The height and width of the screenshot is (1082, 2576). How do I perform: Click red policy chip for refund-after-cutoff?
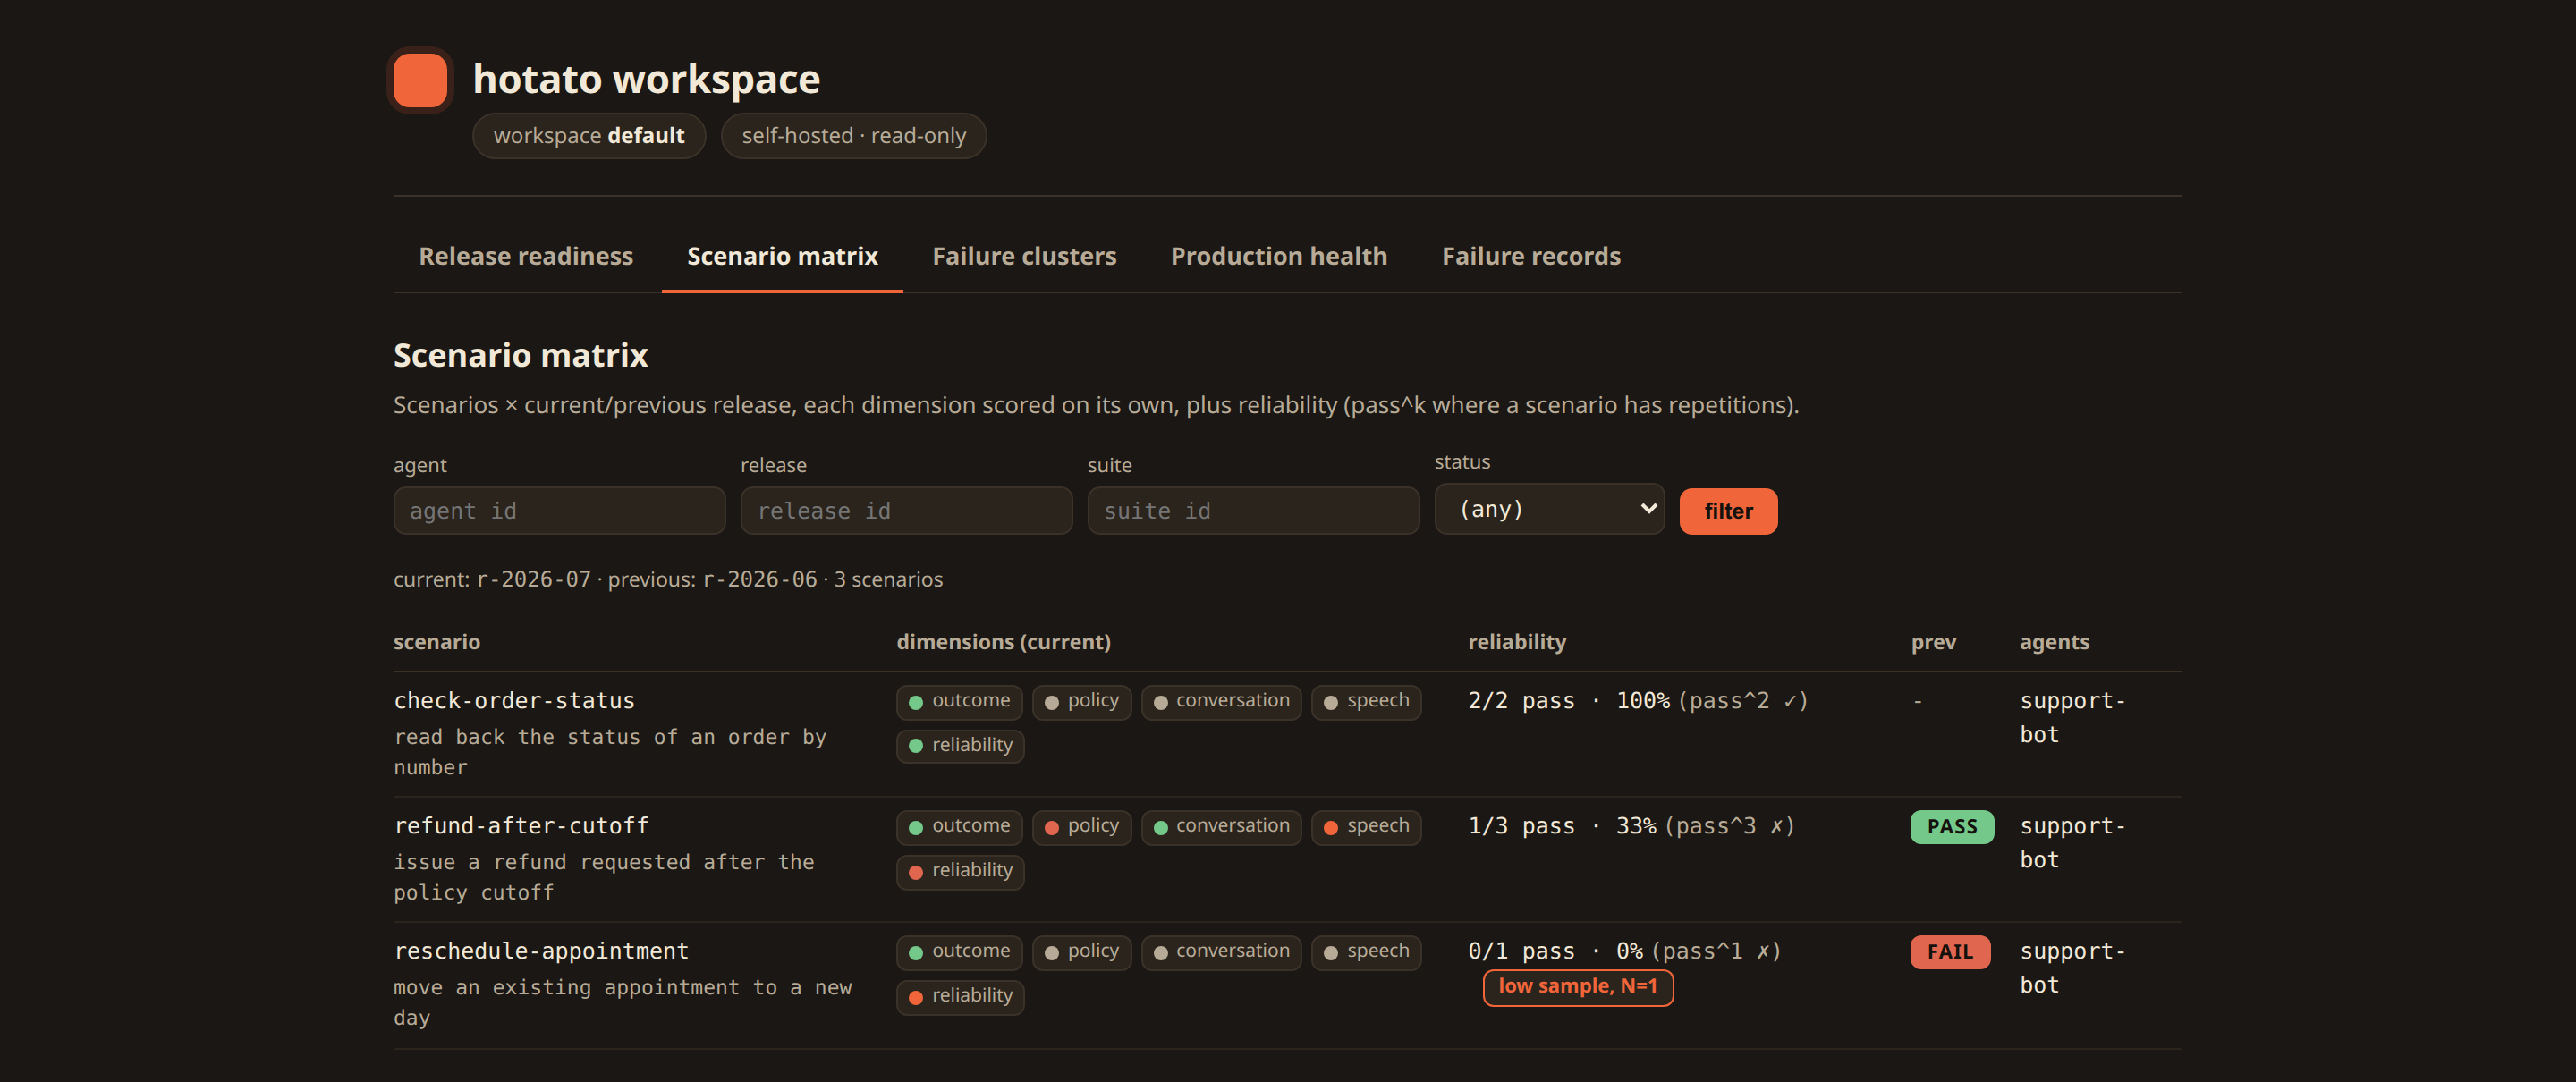tap(1081, 826)
